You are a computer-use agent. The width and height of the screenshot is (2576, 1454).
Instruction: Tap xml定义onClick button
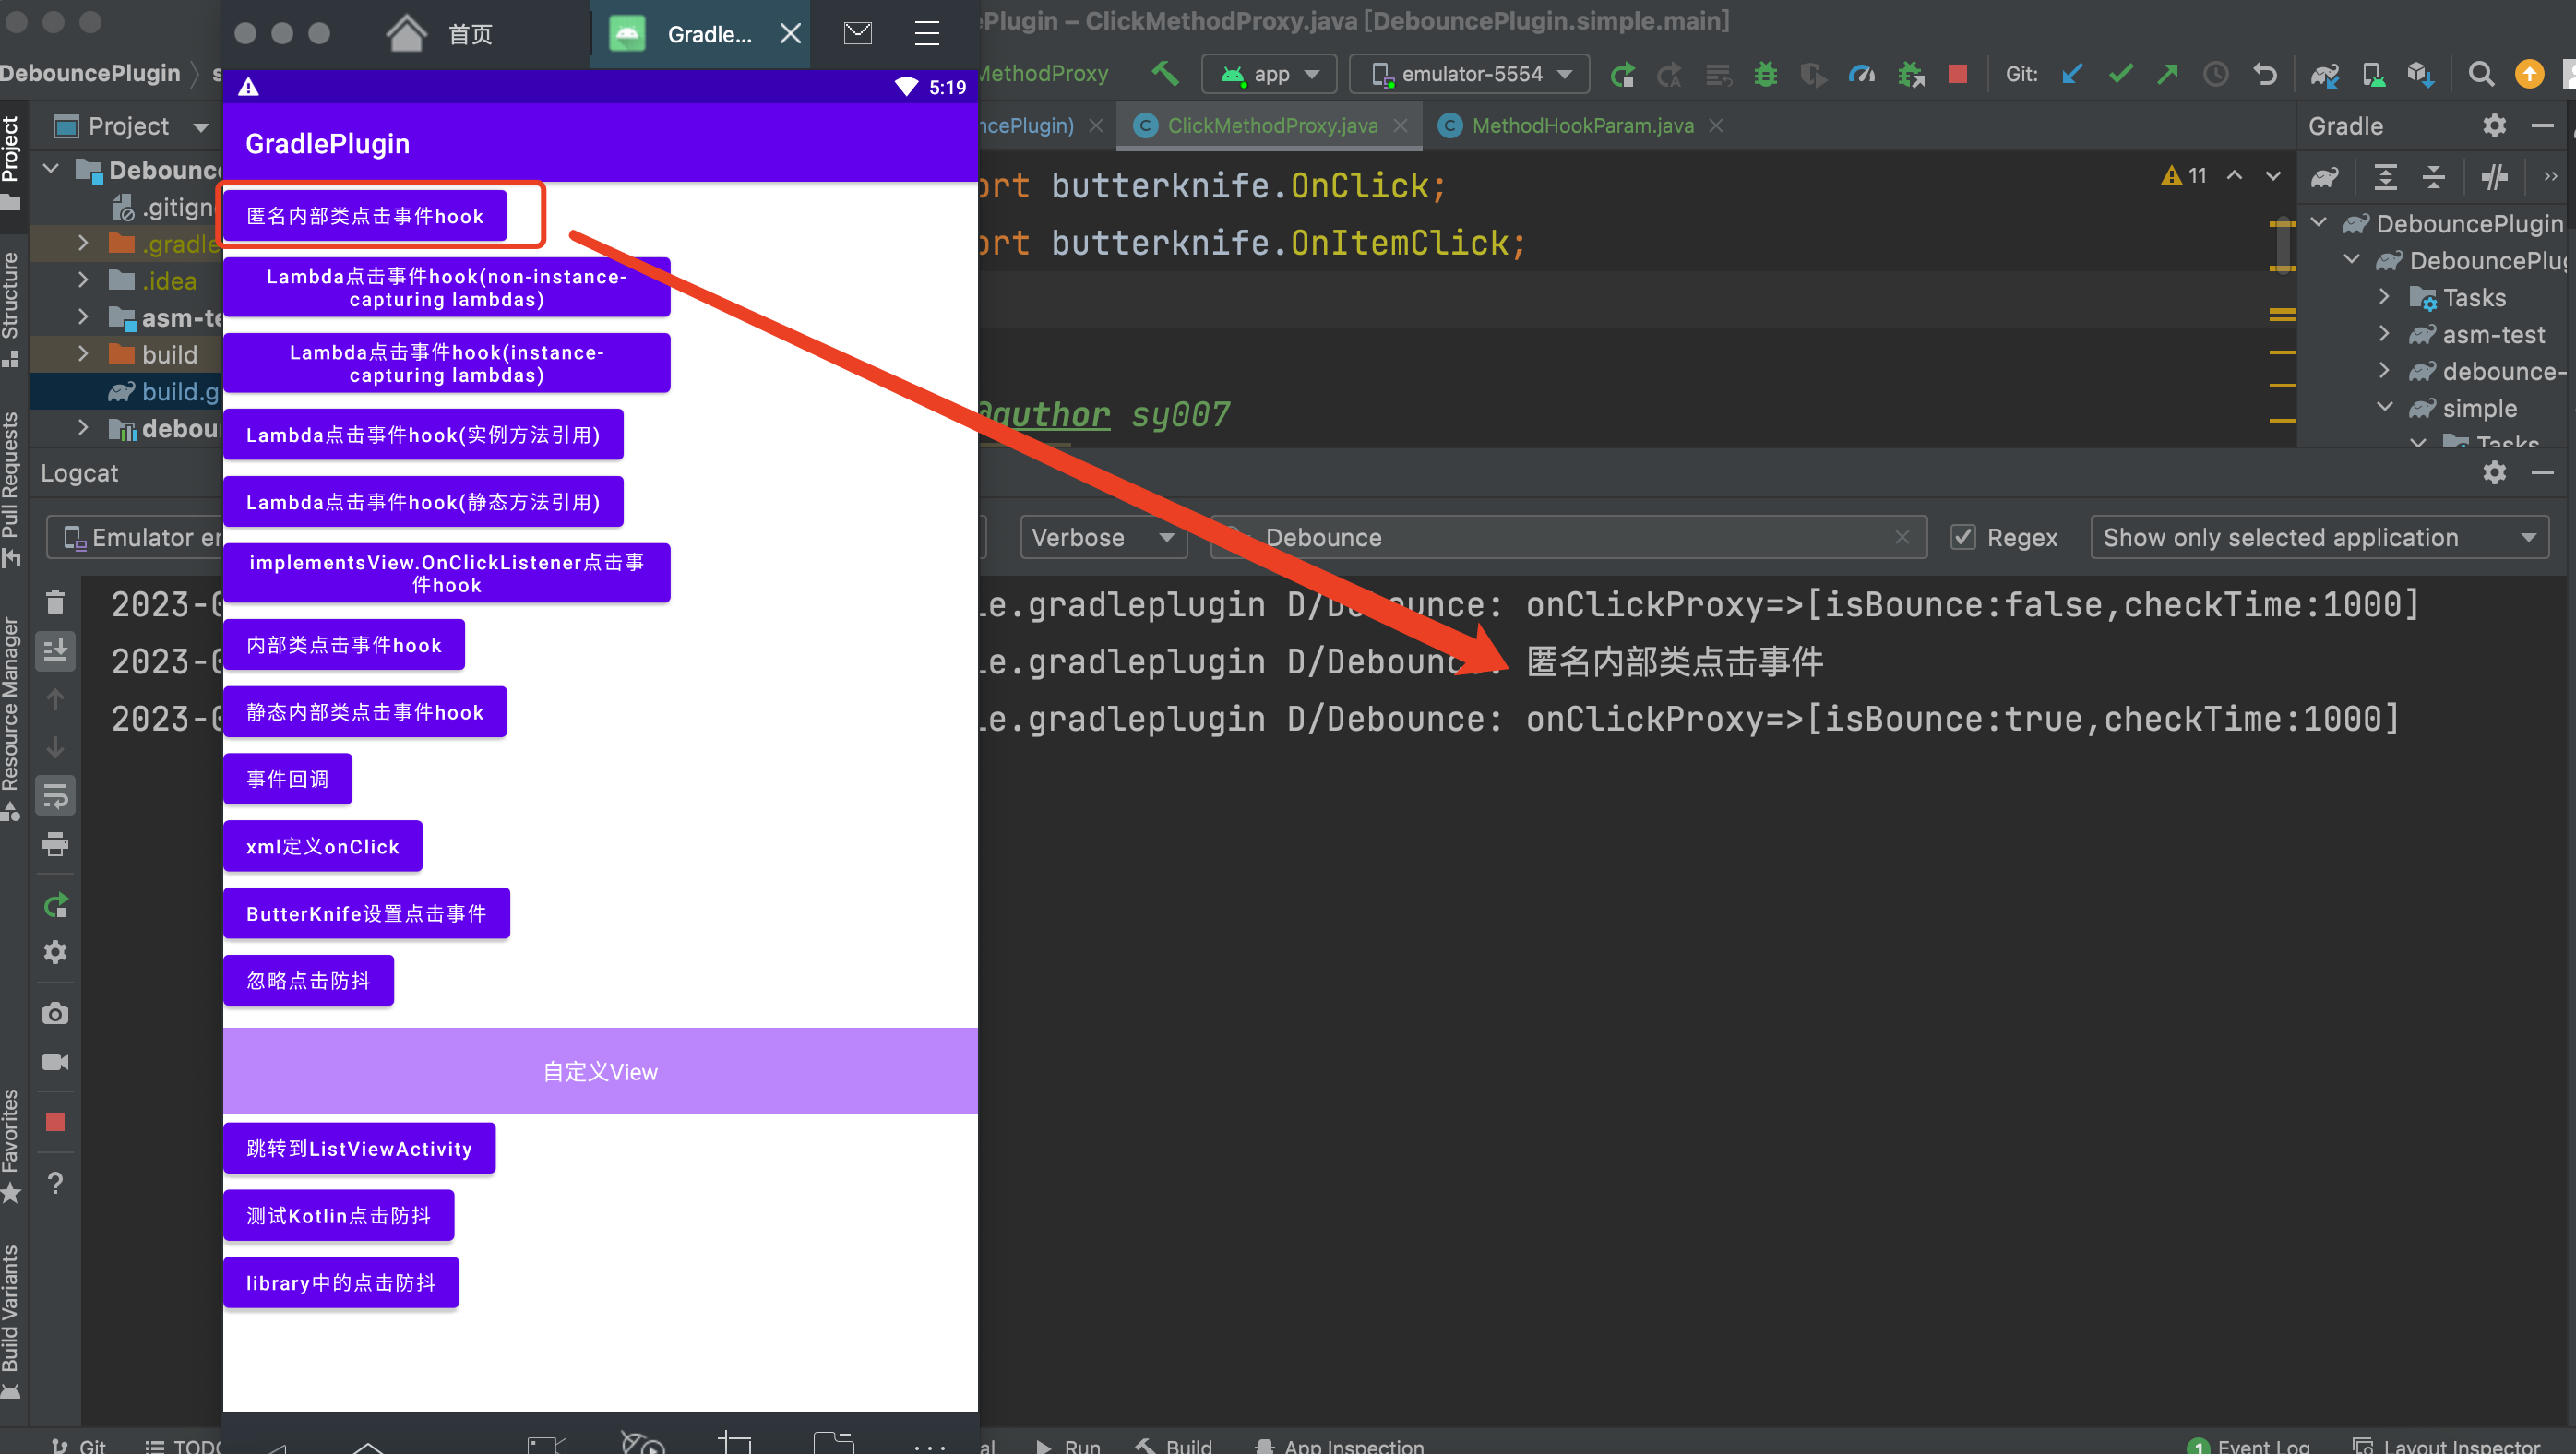[x=323, y=846]
